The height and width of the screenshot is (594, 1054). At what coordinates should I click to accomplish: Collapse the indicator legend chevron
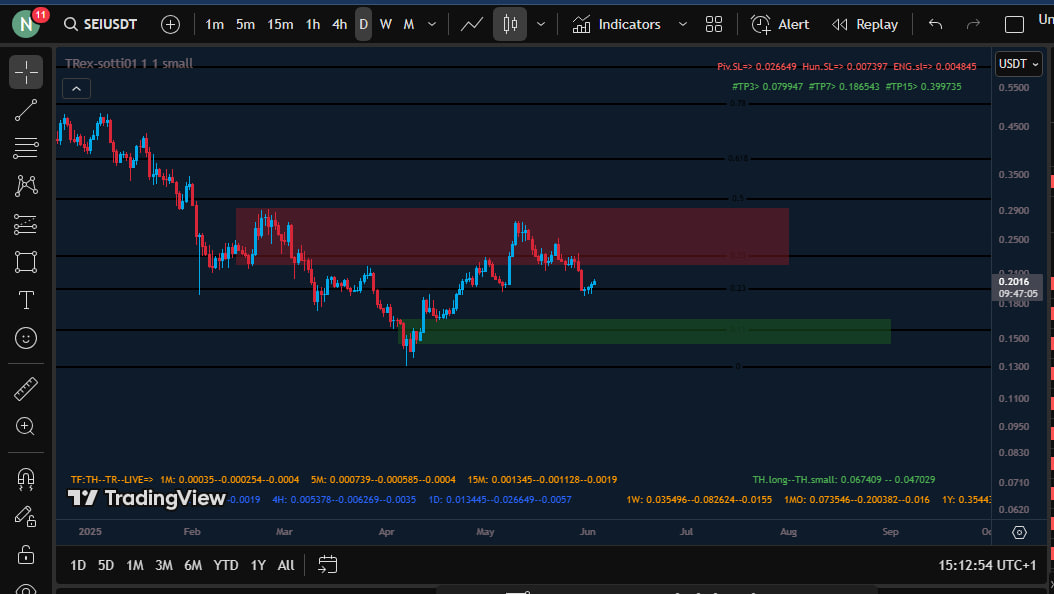pos(77,88)
